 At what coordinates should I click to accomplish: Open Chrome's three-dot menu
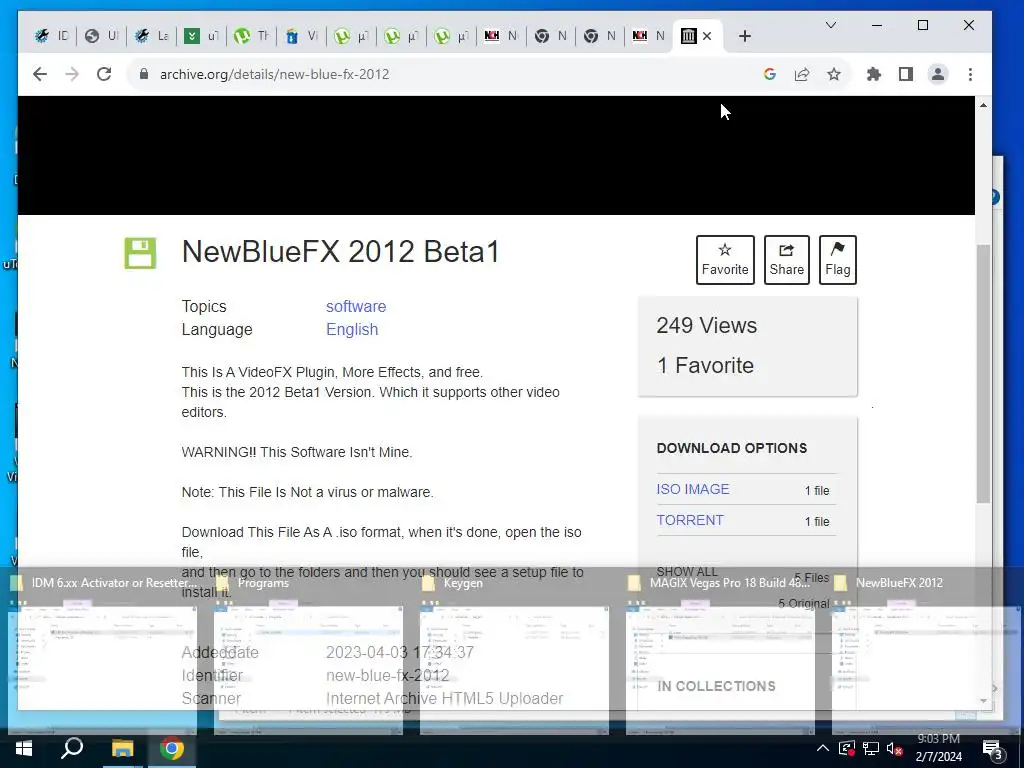[970, 74]
